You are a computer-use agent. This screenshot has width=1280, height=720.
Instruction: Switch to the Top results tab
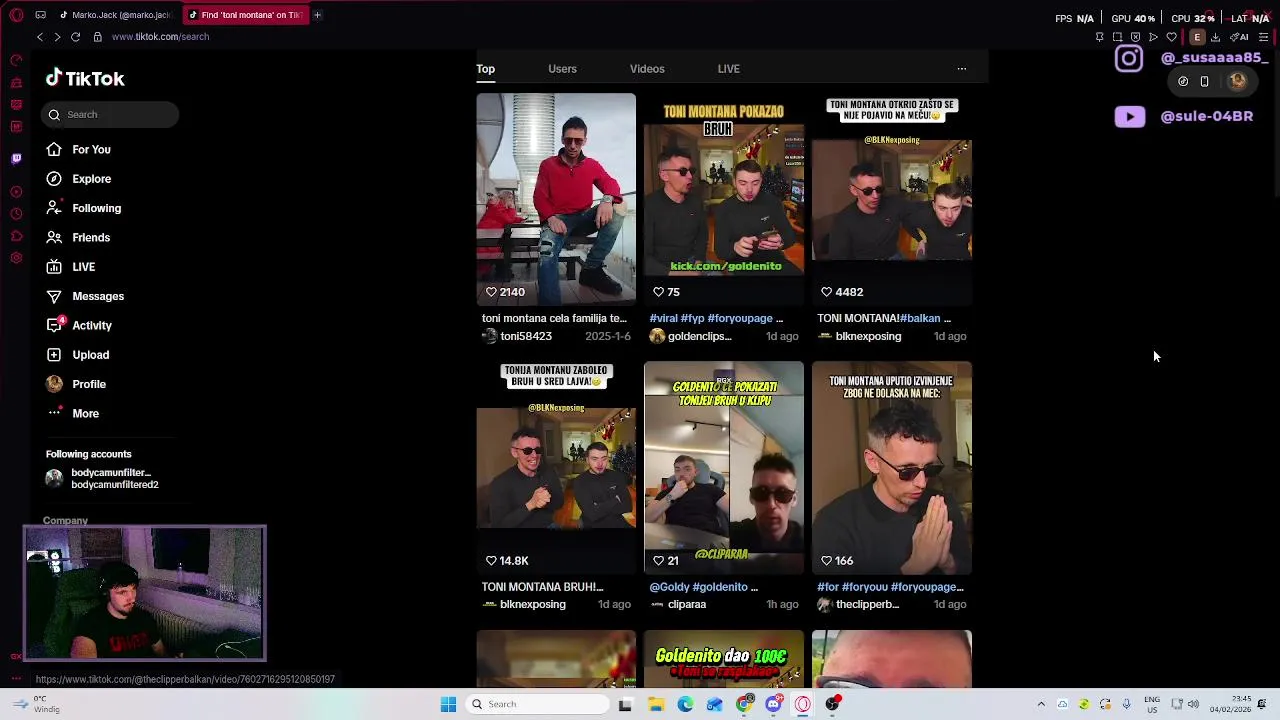tap(485, 69)
